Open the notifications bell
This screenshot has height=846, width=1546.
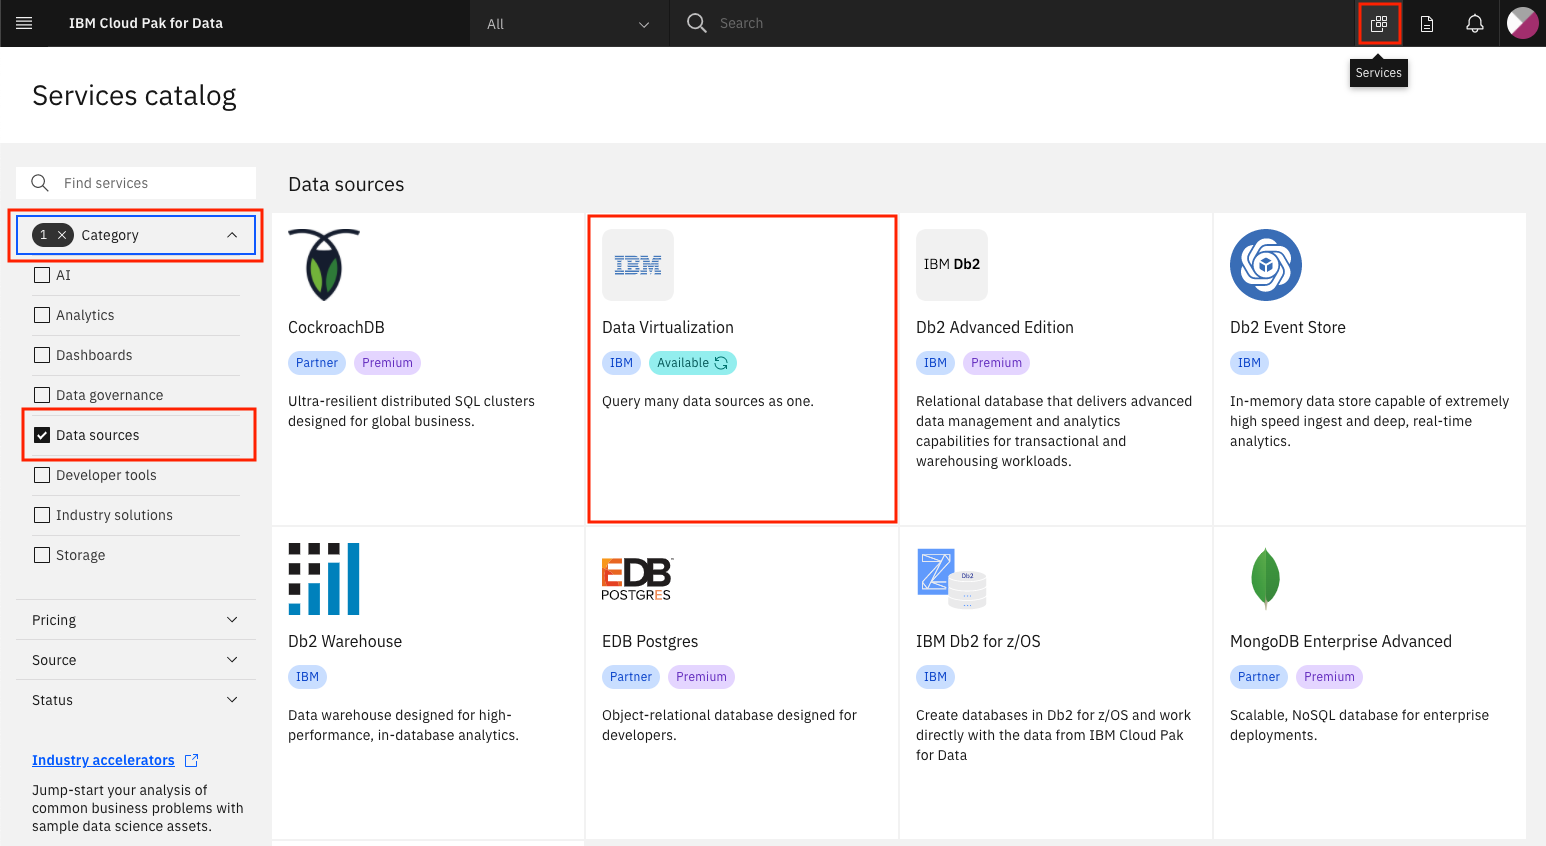(x=1474, y=23)
